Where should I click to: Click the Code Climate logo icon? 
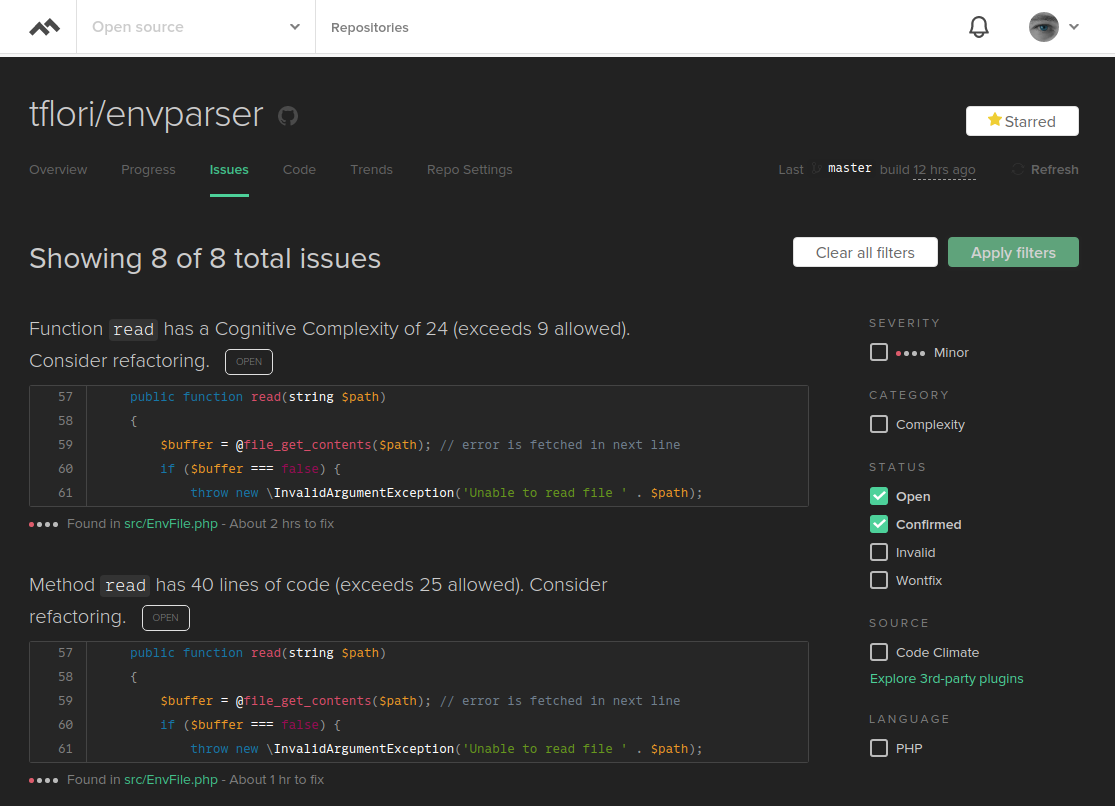click(44, 27)
